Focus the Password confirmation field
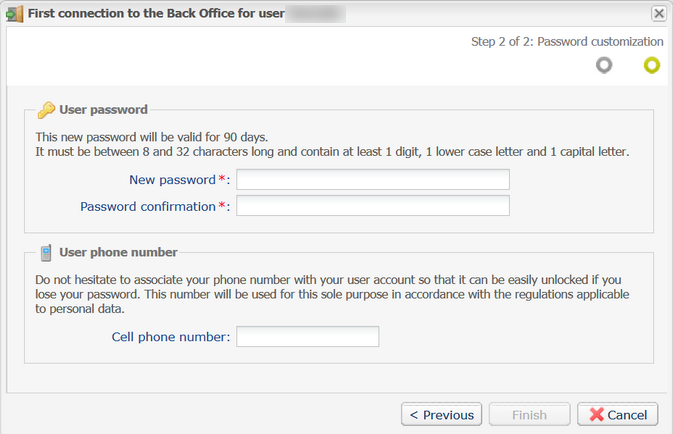This screenshot has height=434, width=673. pos(373,206)
